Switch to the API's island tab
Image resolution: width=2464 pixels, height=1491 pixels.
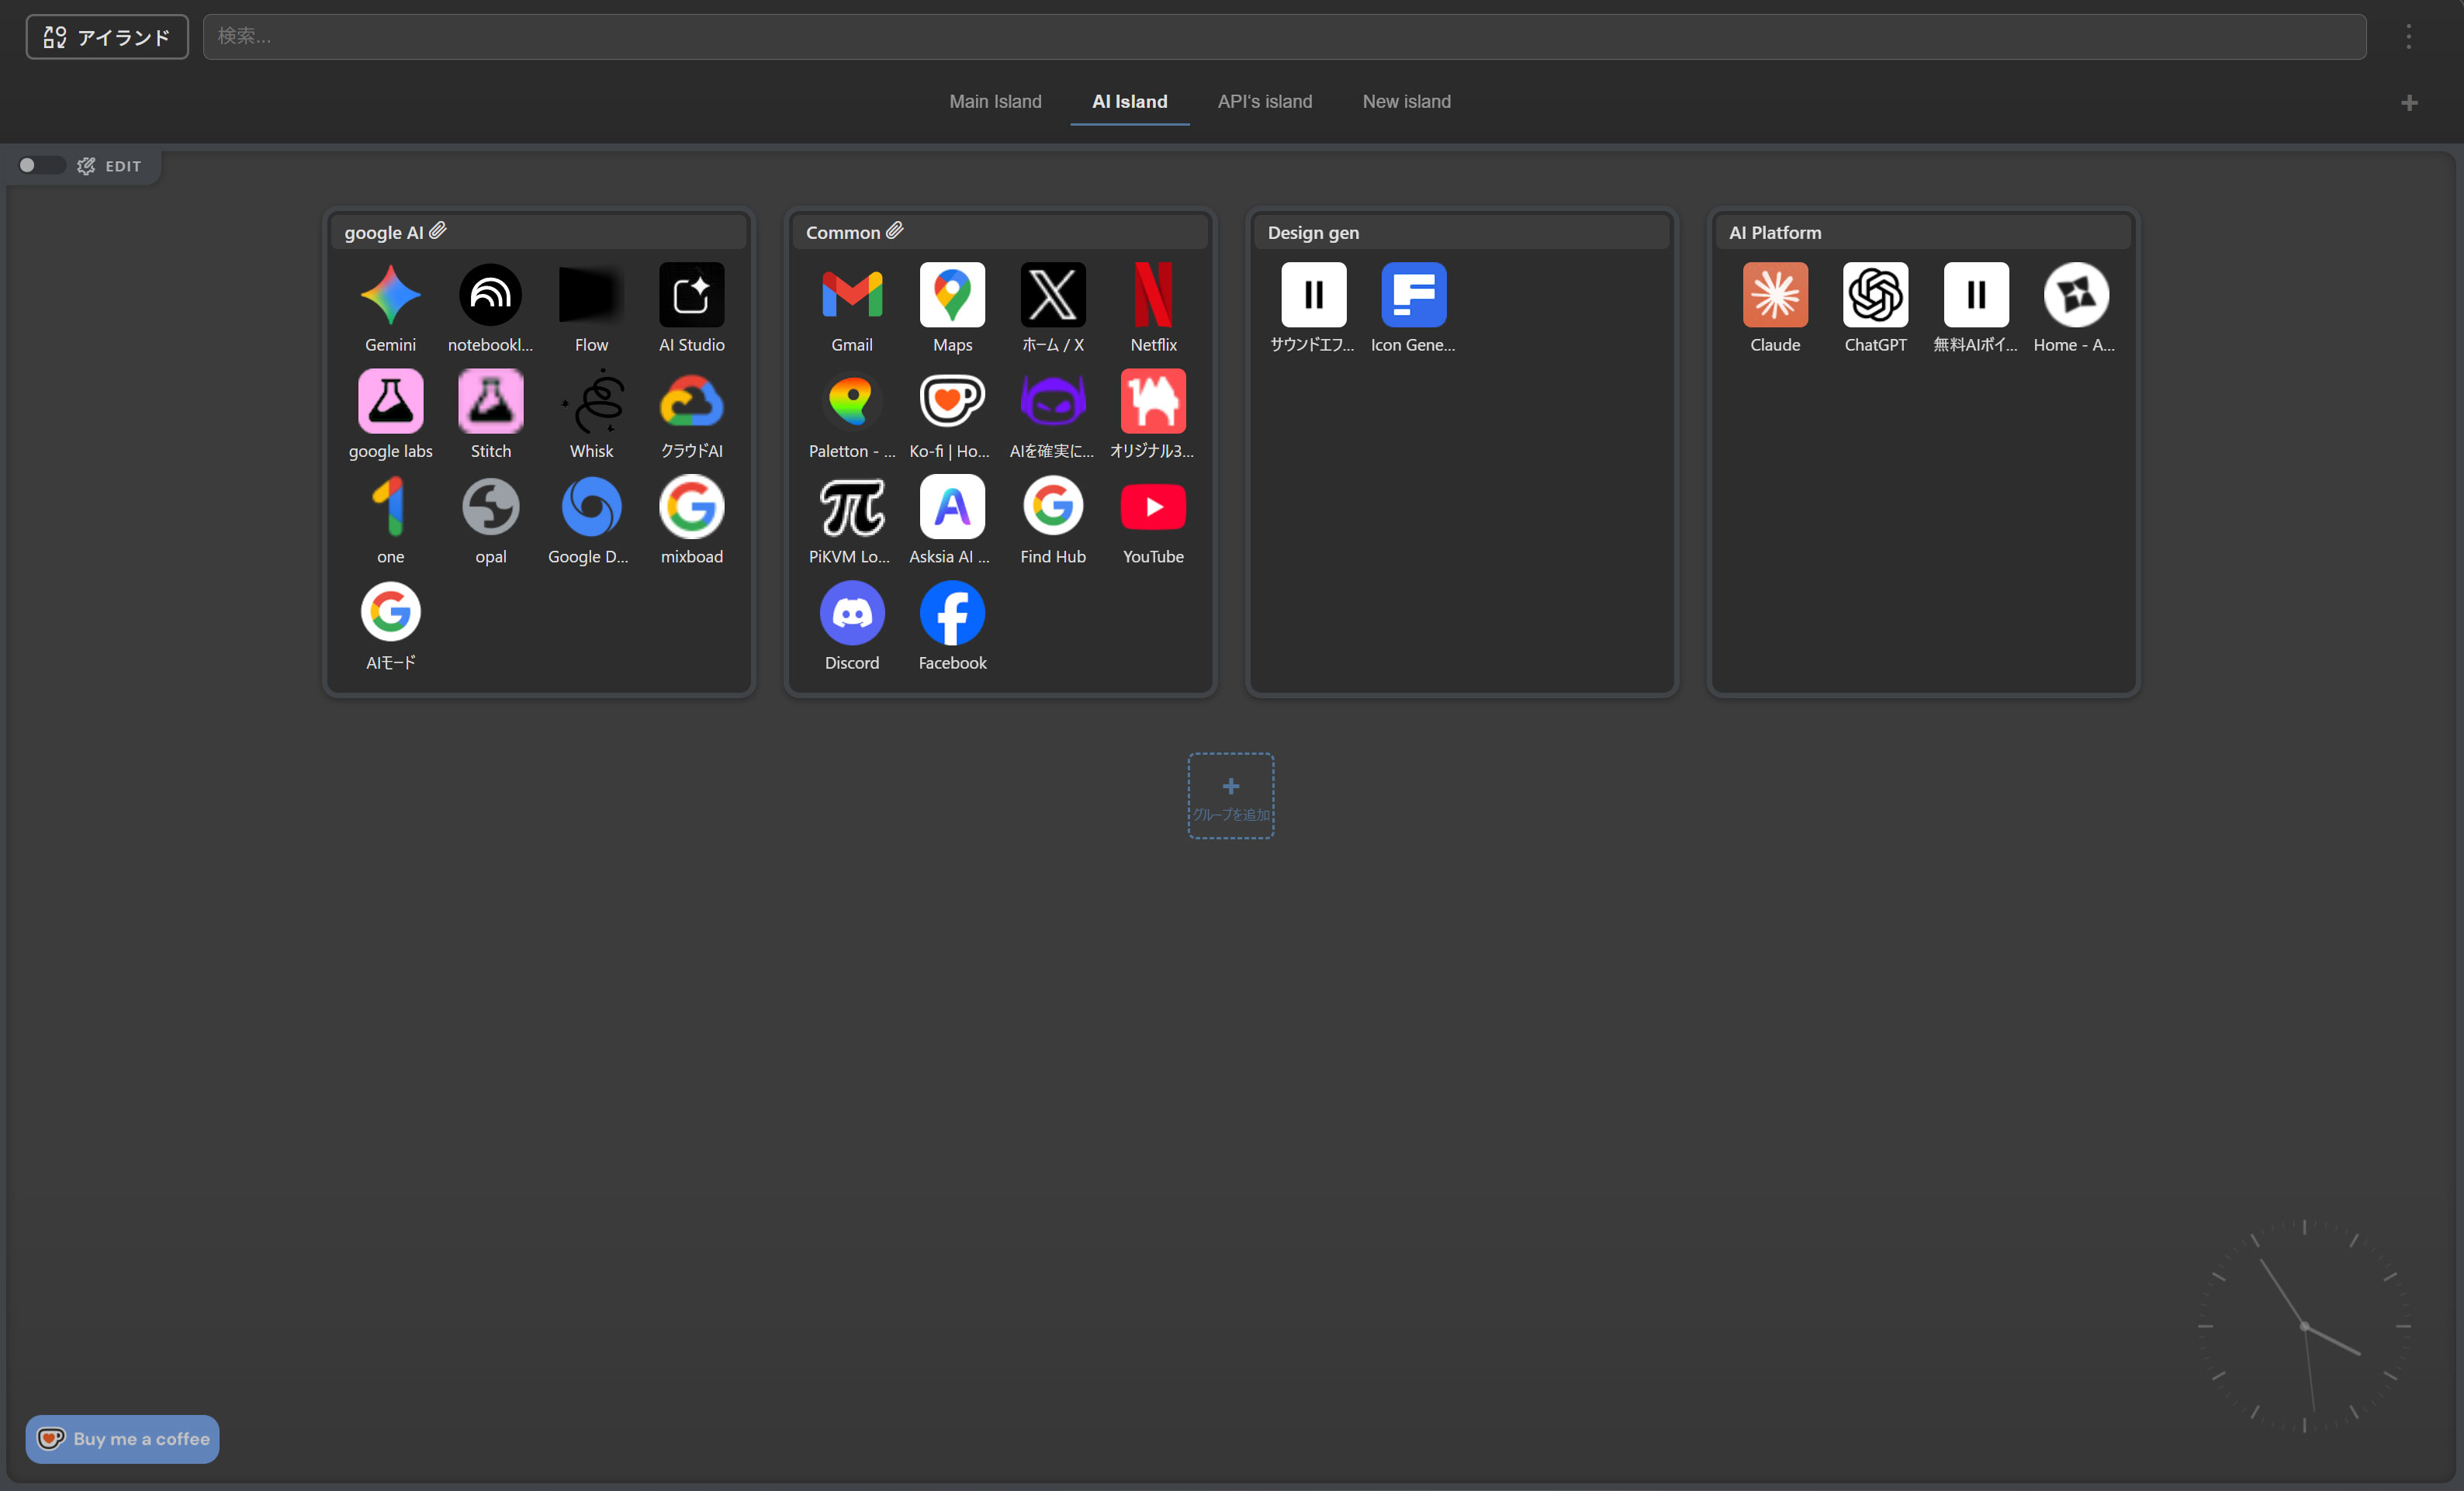tap(1264, 101)
